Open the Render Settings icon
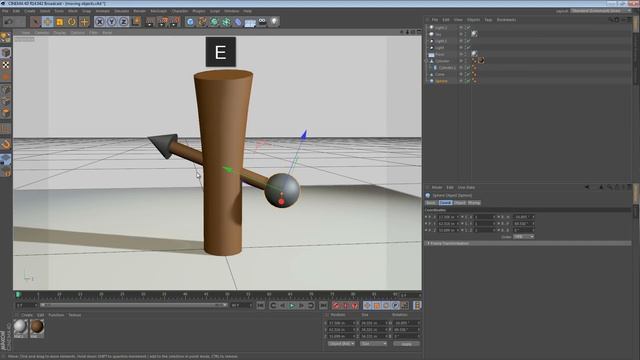 coord(175,21)
